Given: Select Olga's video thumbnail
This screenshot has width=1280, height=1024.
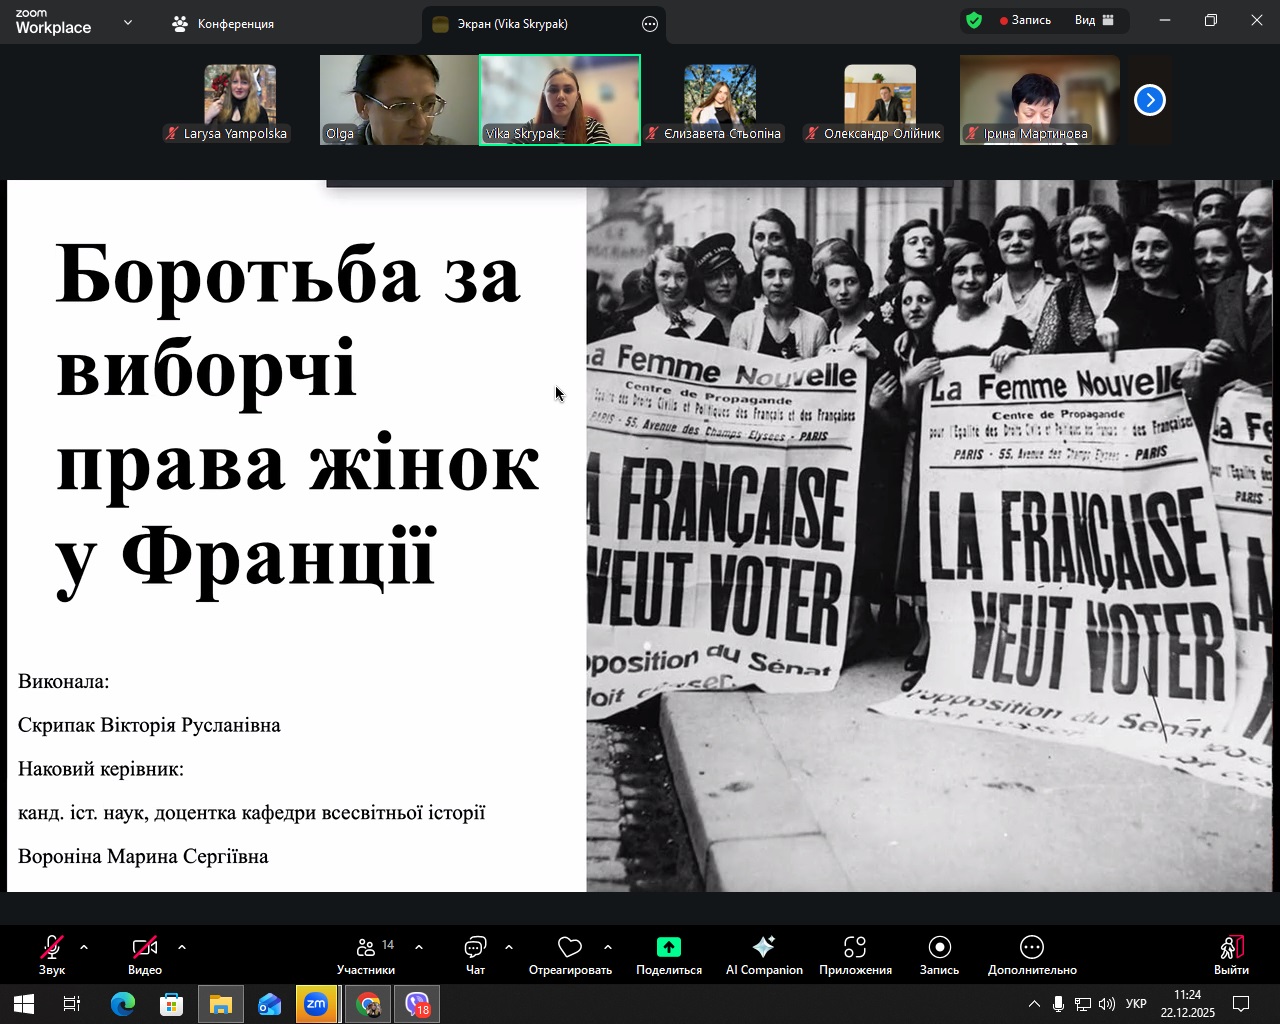Looking at the screenshot, I should [399, 100].
